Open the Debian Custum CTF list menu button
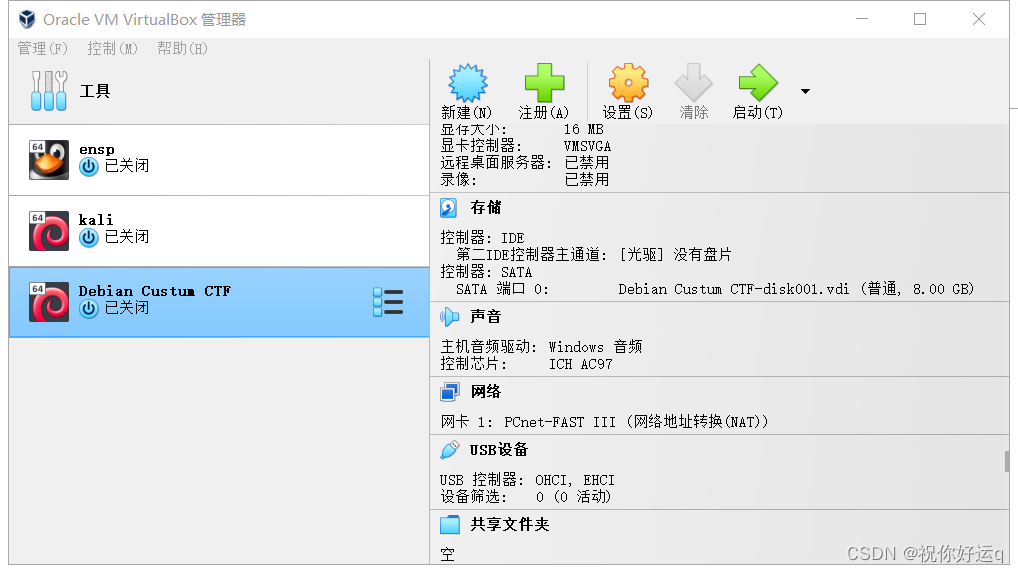 [388, 302]
